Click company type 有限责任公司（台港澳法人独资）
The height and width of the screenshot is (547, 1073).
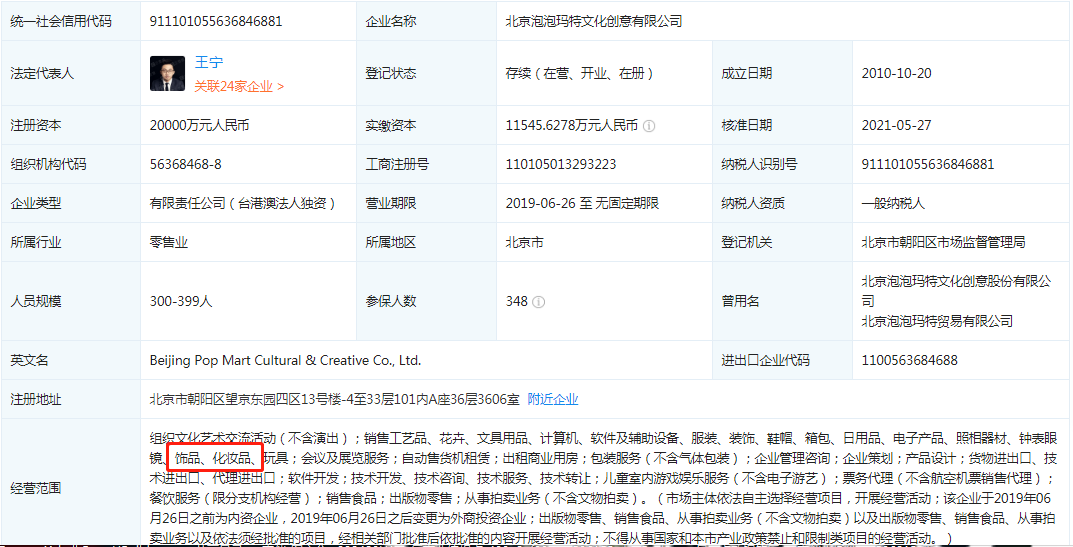pos(242,203)
